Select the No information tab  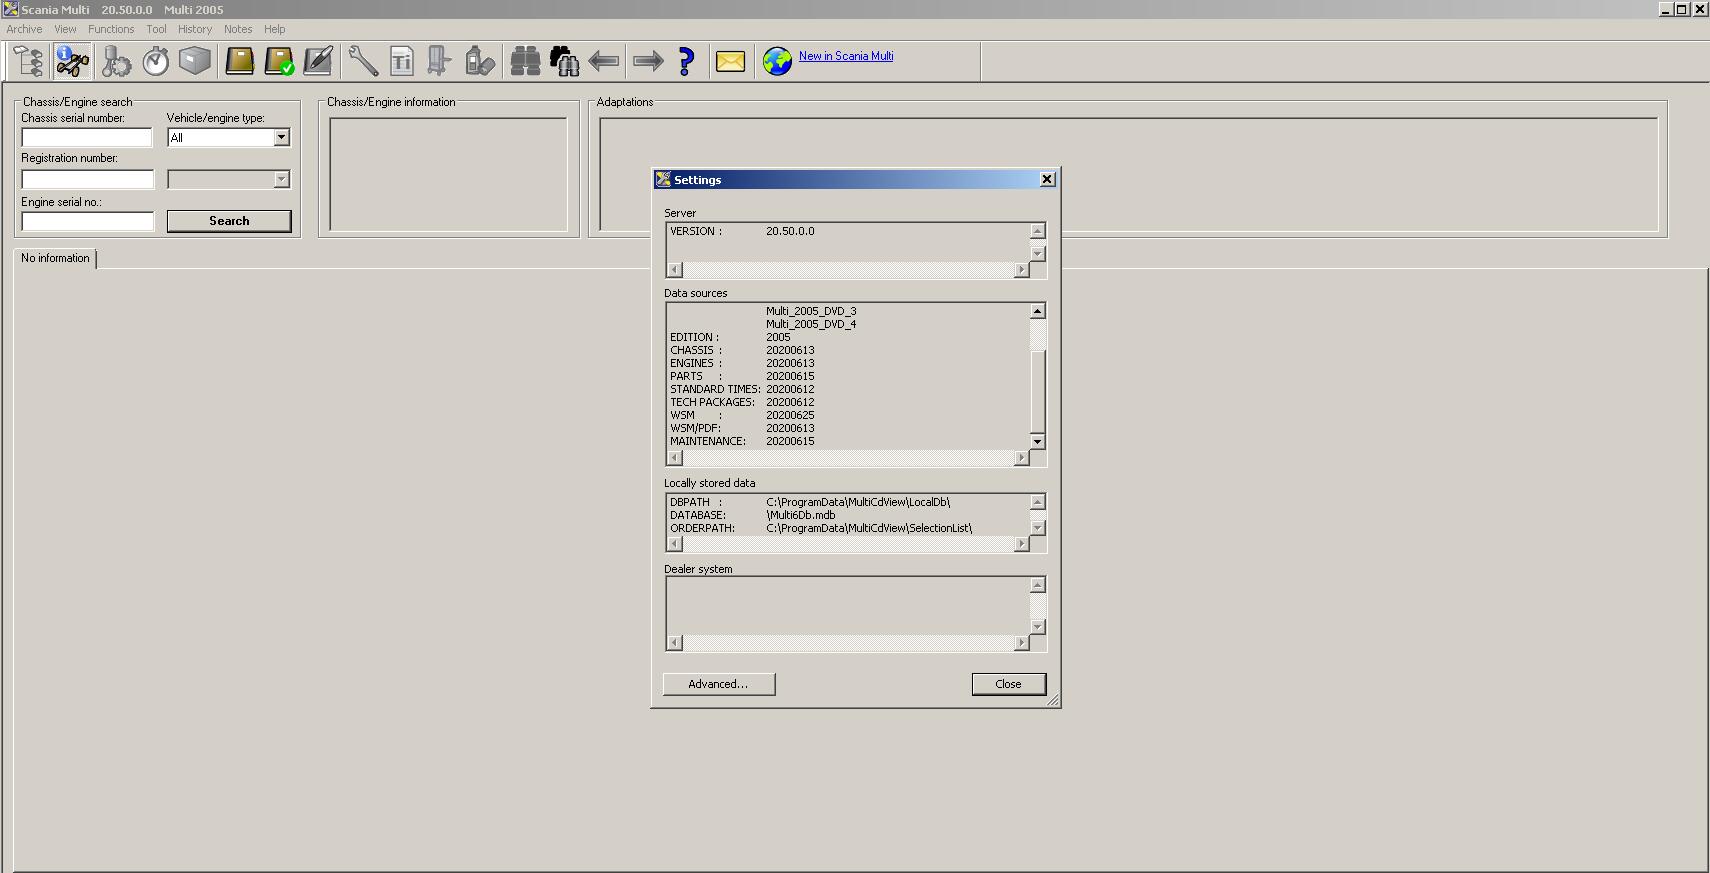click(x=55, y=258)
